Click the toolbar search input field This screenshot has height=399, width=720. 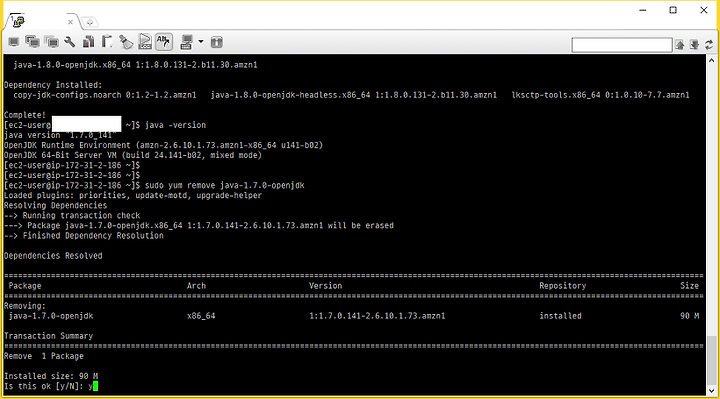pyautogui.click(x=622, y=45)
